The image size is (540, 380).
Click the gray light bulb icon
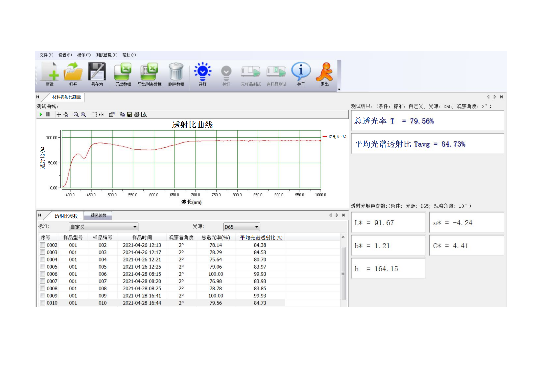pos(226,73)
